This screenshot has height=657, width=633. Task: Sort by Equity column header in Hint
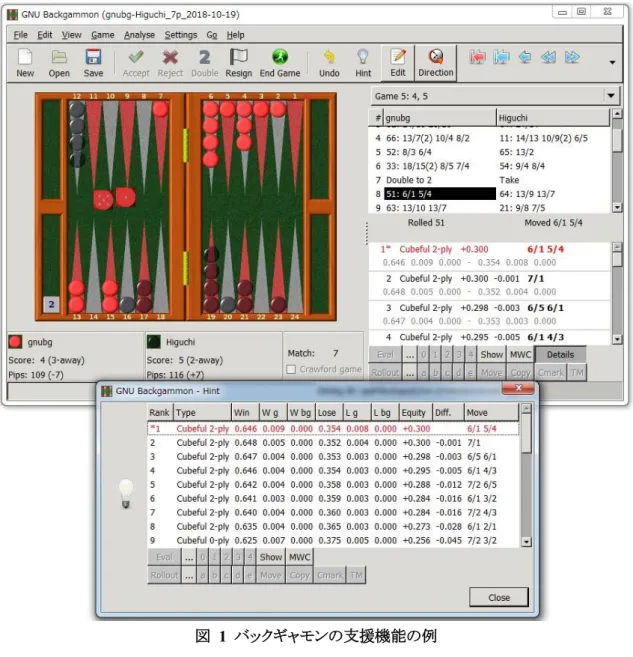[x=415, y=413]
